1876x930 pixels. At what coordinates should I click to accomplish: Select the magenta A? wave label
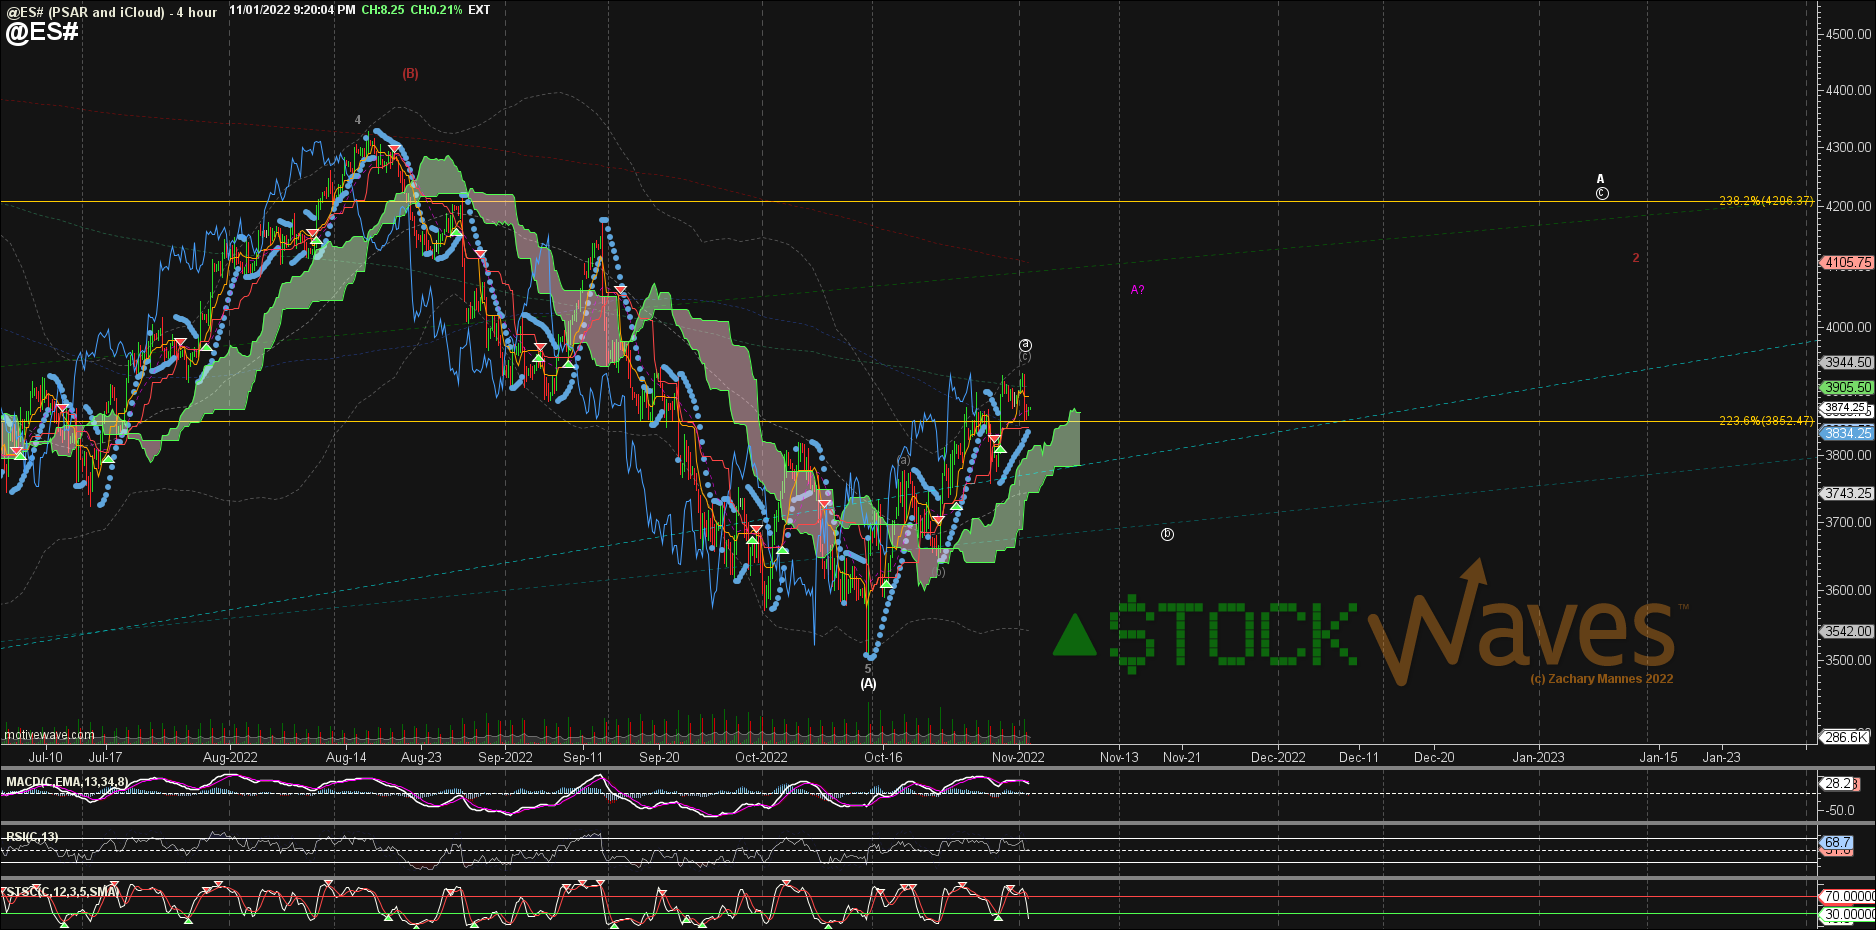click(1137, 290)
